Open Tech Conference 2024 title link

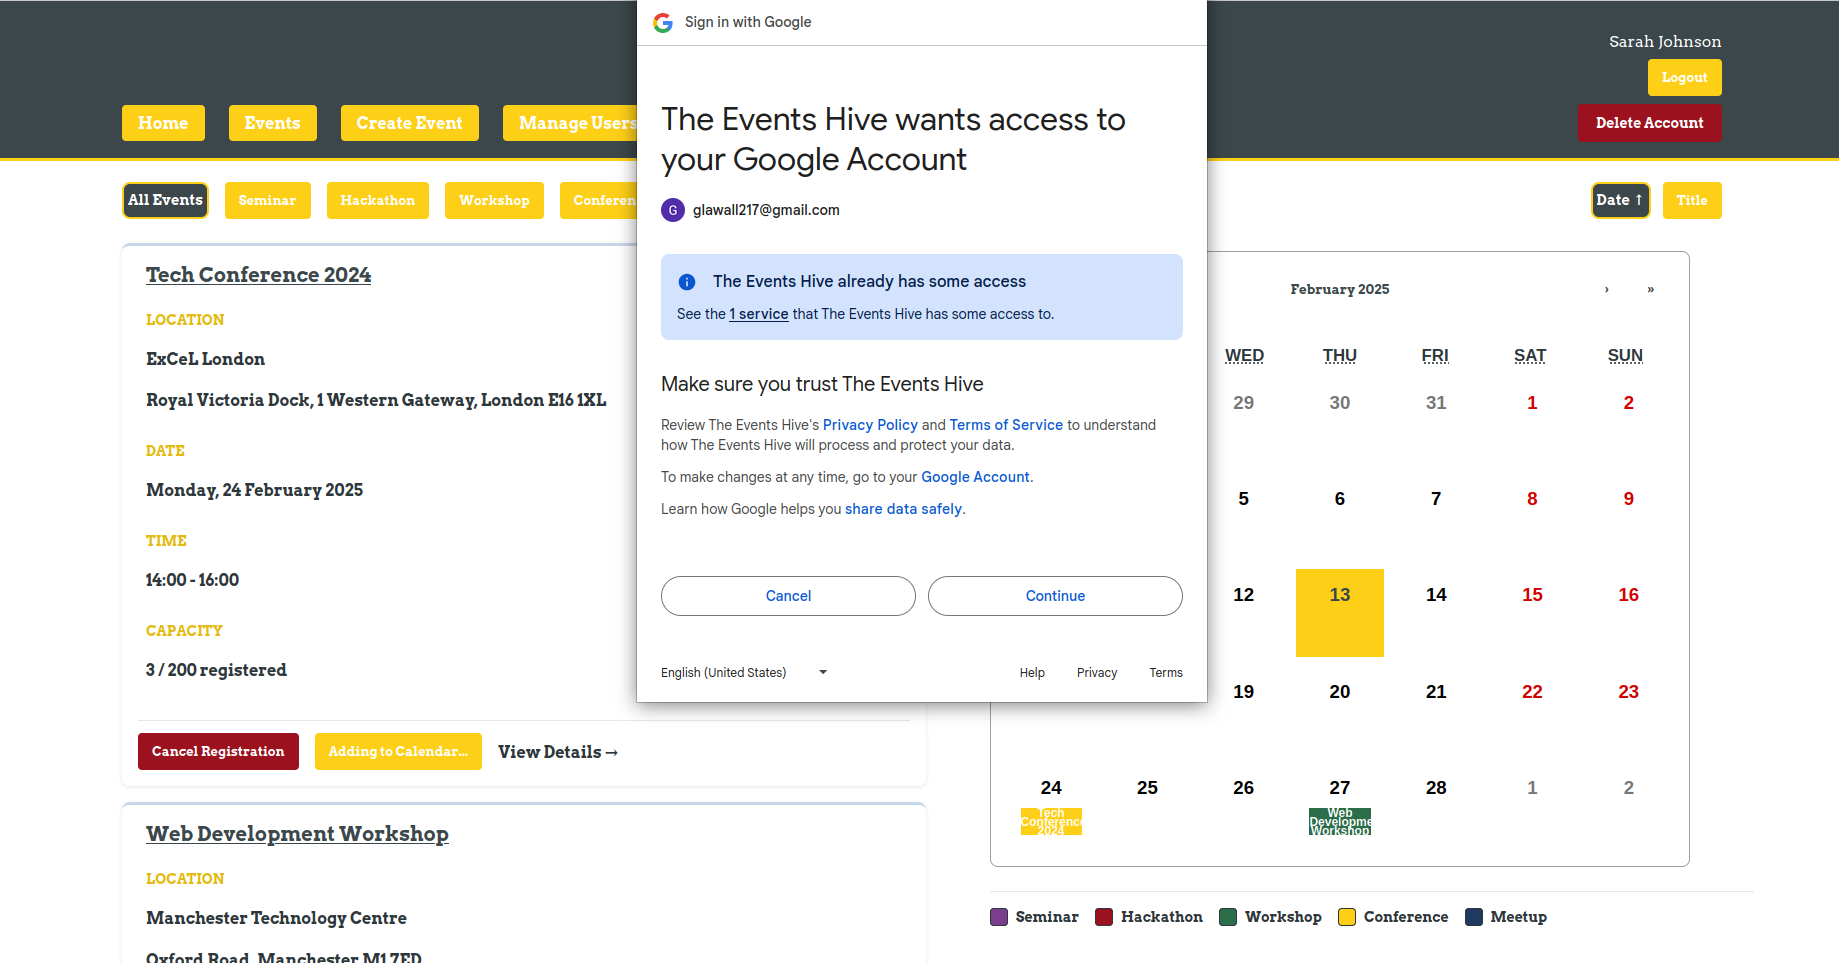258,275
